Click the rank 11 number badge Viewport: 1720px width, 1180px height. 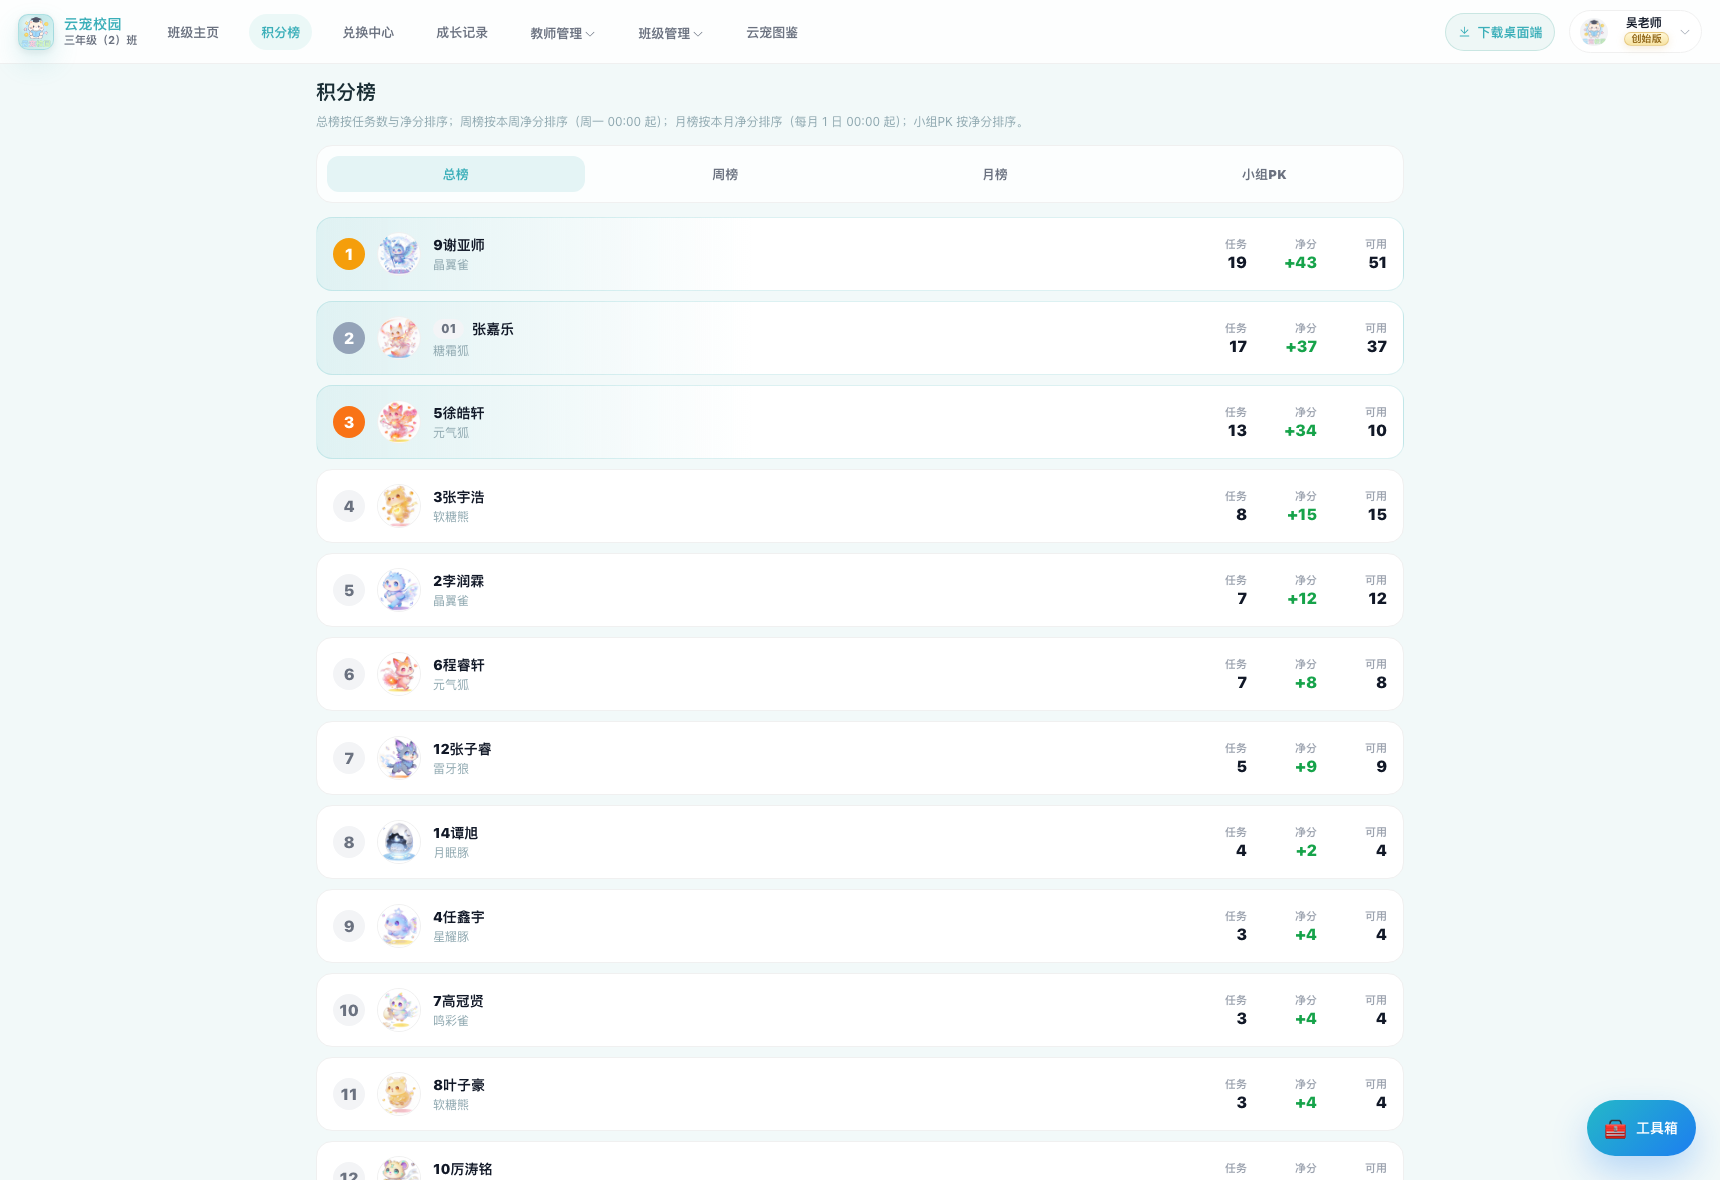tap(349, 1094)
